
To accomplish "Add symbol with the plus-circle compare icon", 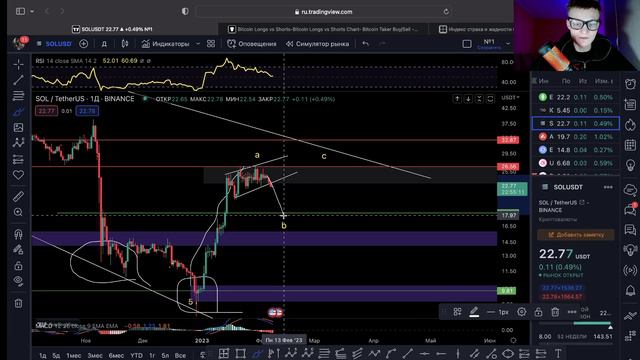I will pyautogui.click(x=83, y=44).
